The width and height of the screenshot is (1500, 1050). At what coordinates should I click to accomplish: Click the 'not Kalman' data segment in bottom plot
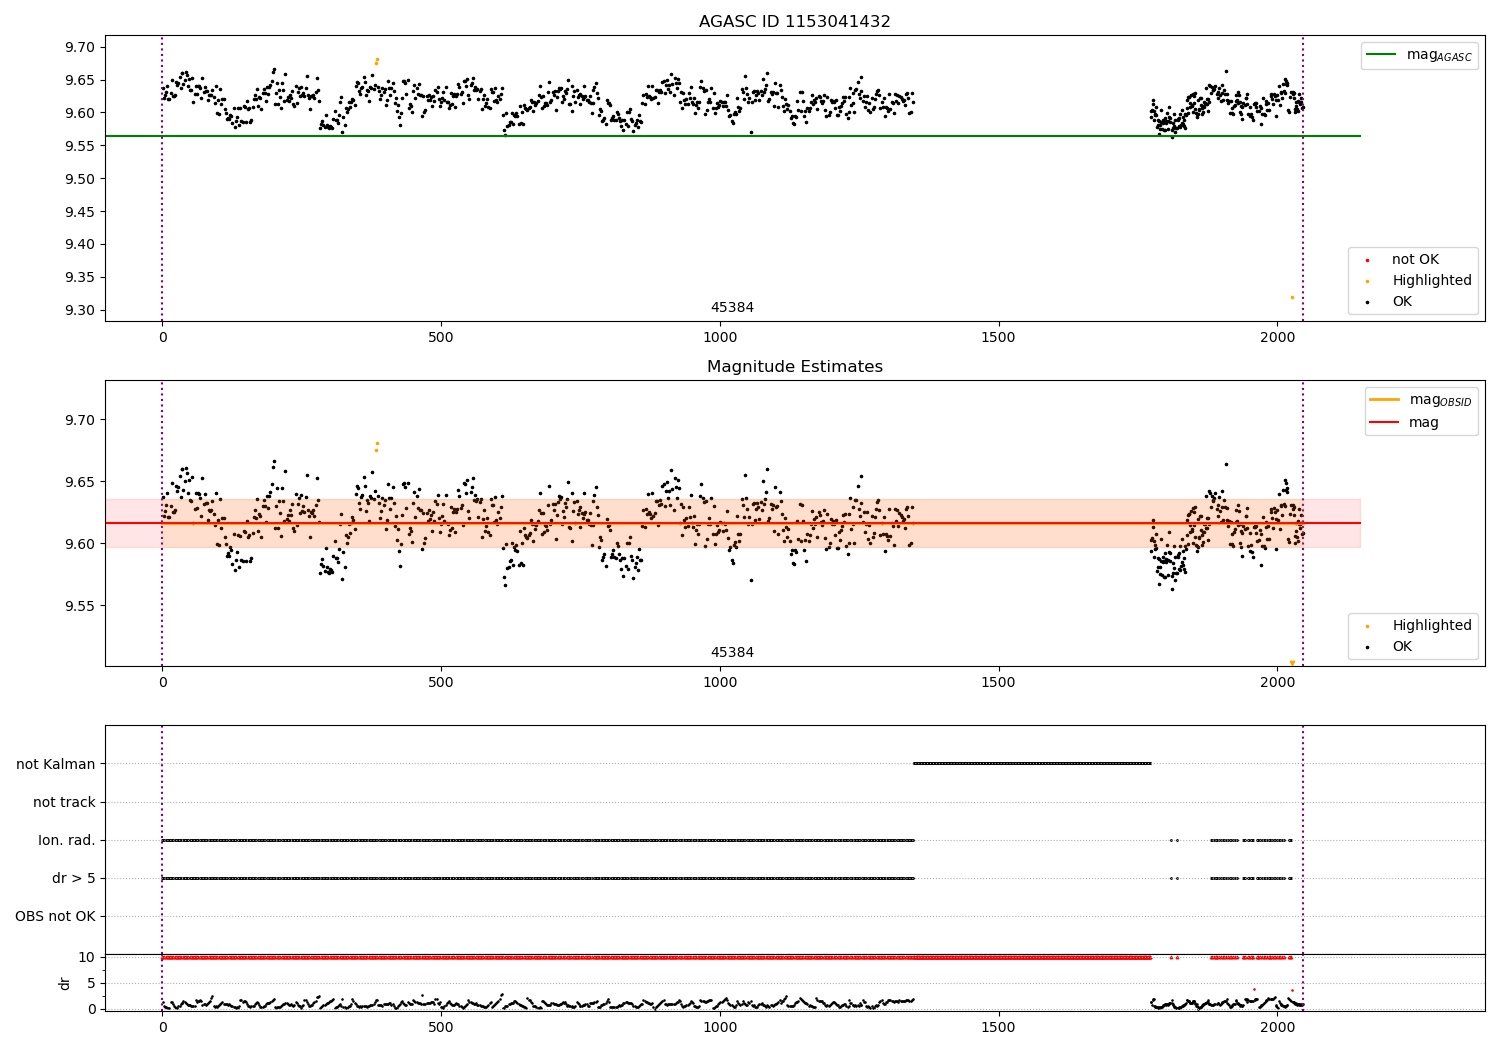click(x=1032, y=764)
